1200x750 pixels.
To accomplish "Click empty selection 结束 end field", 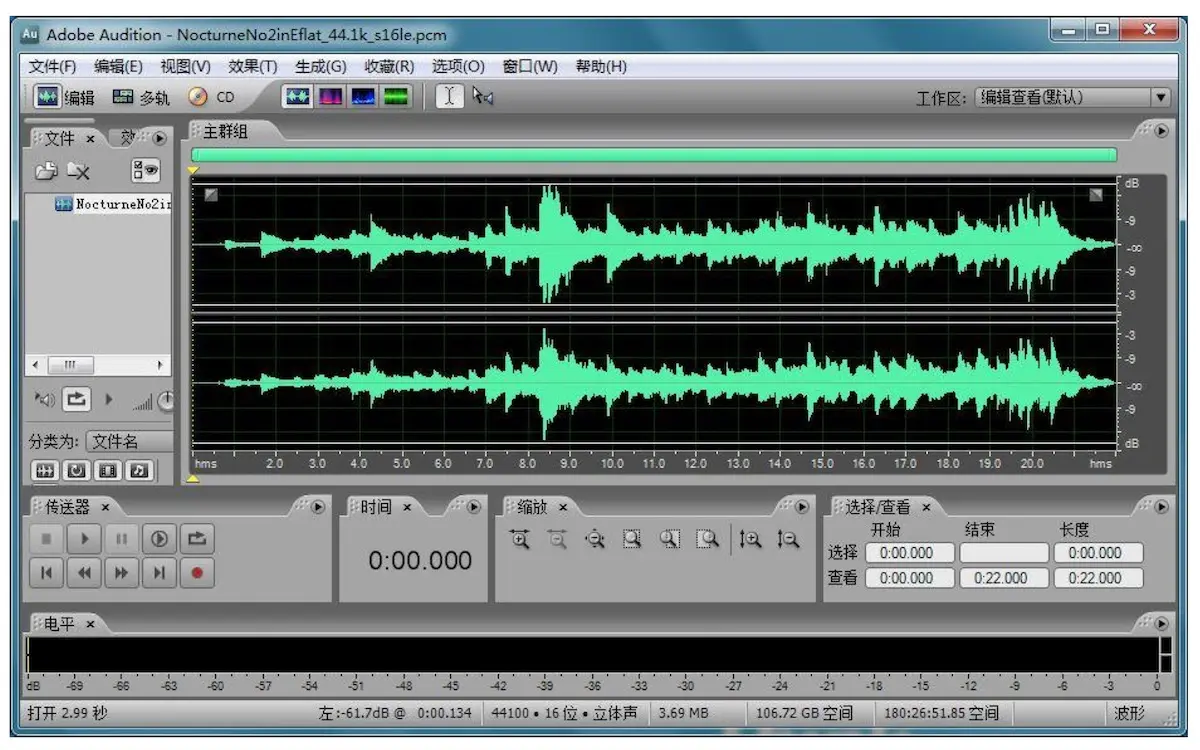I will coord(1004,553).
